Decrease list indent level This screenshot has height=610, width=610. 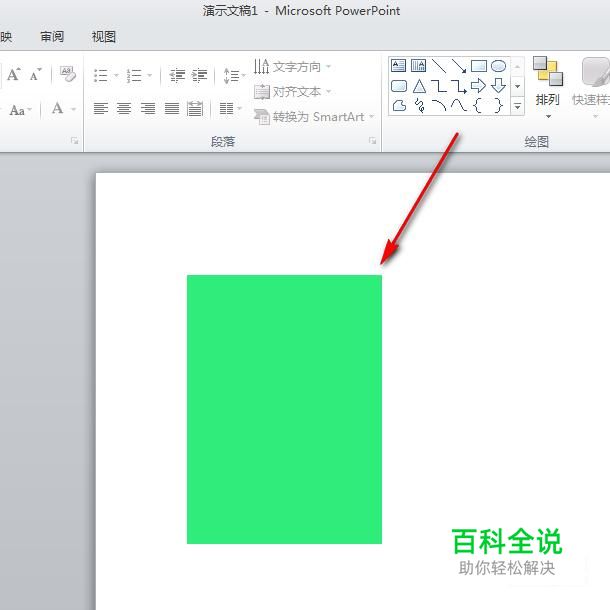pos(177,75)
